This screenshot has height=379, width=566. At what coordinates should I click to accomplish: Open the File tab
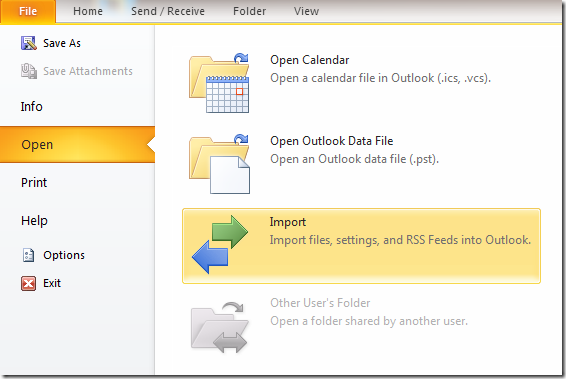28,11
